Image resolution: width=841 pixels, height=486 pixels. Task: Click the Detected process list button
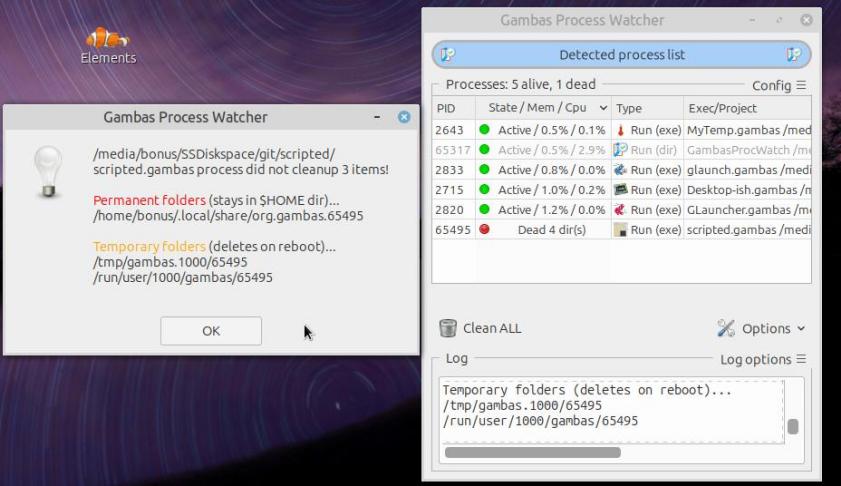(621, 55)
